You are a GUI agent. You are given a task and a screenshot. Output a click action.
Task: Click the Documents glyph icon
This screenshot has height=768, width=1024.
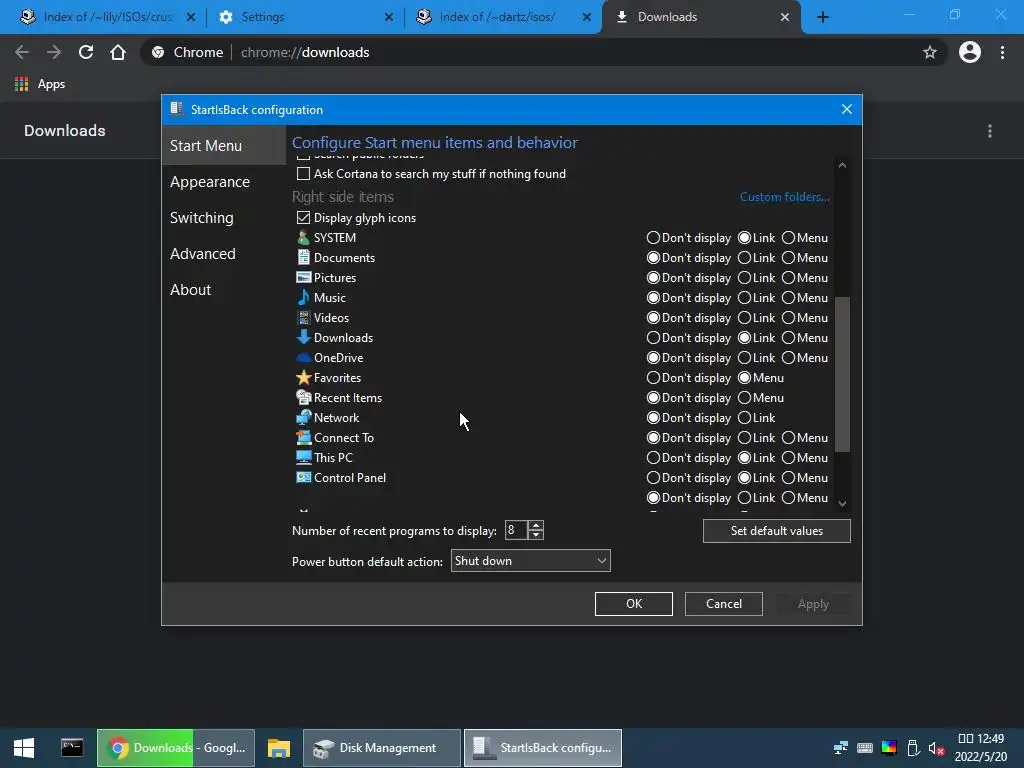[x=303, y=257]
